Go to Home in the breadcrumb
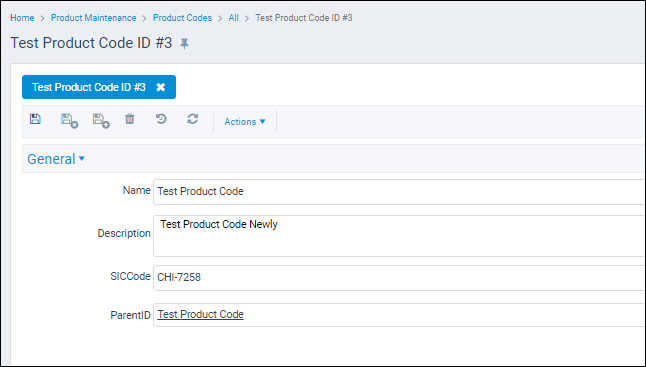 [22, 18]
